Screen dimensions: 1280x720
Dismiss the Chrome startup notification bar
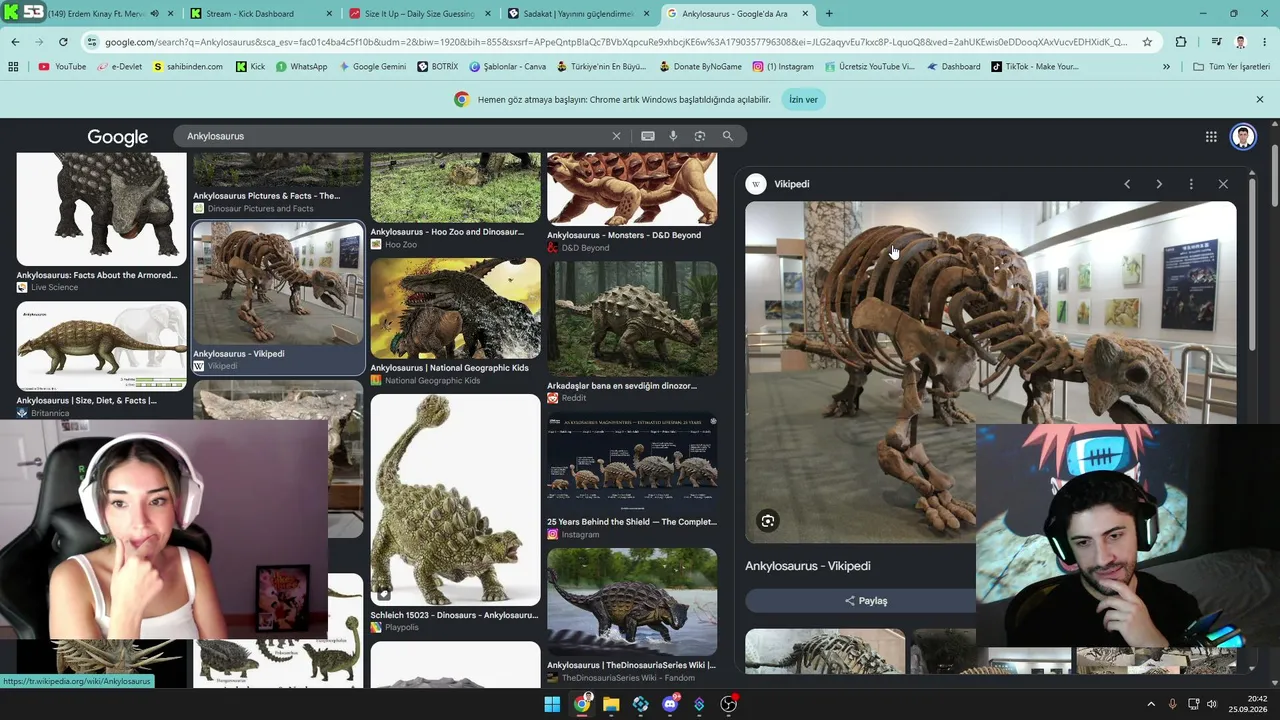click(1260, 100)
